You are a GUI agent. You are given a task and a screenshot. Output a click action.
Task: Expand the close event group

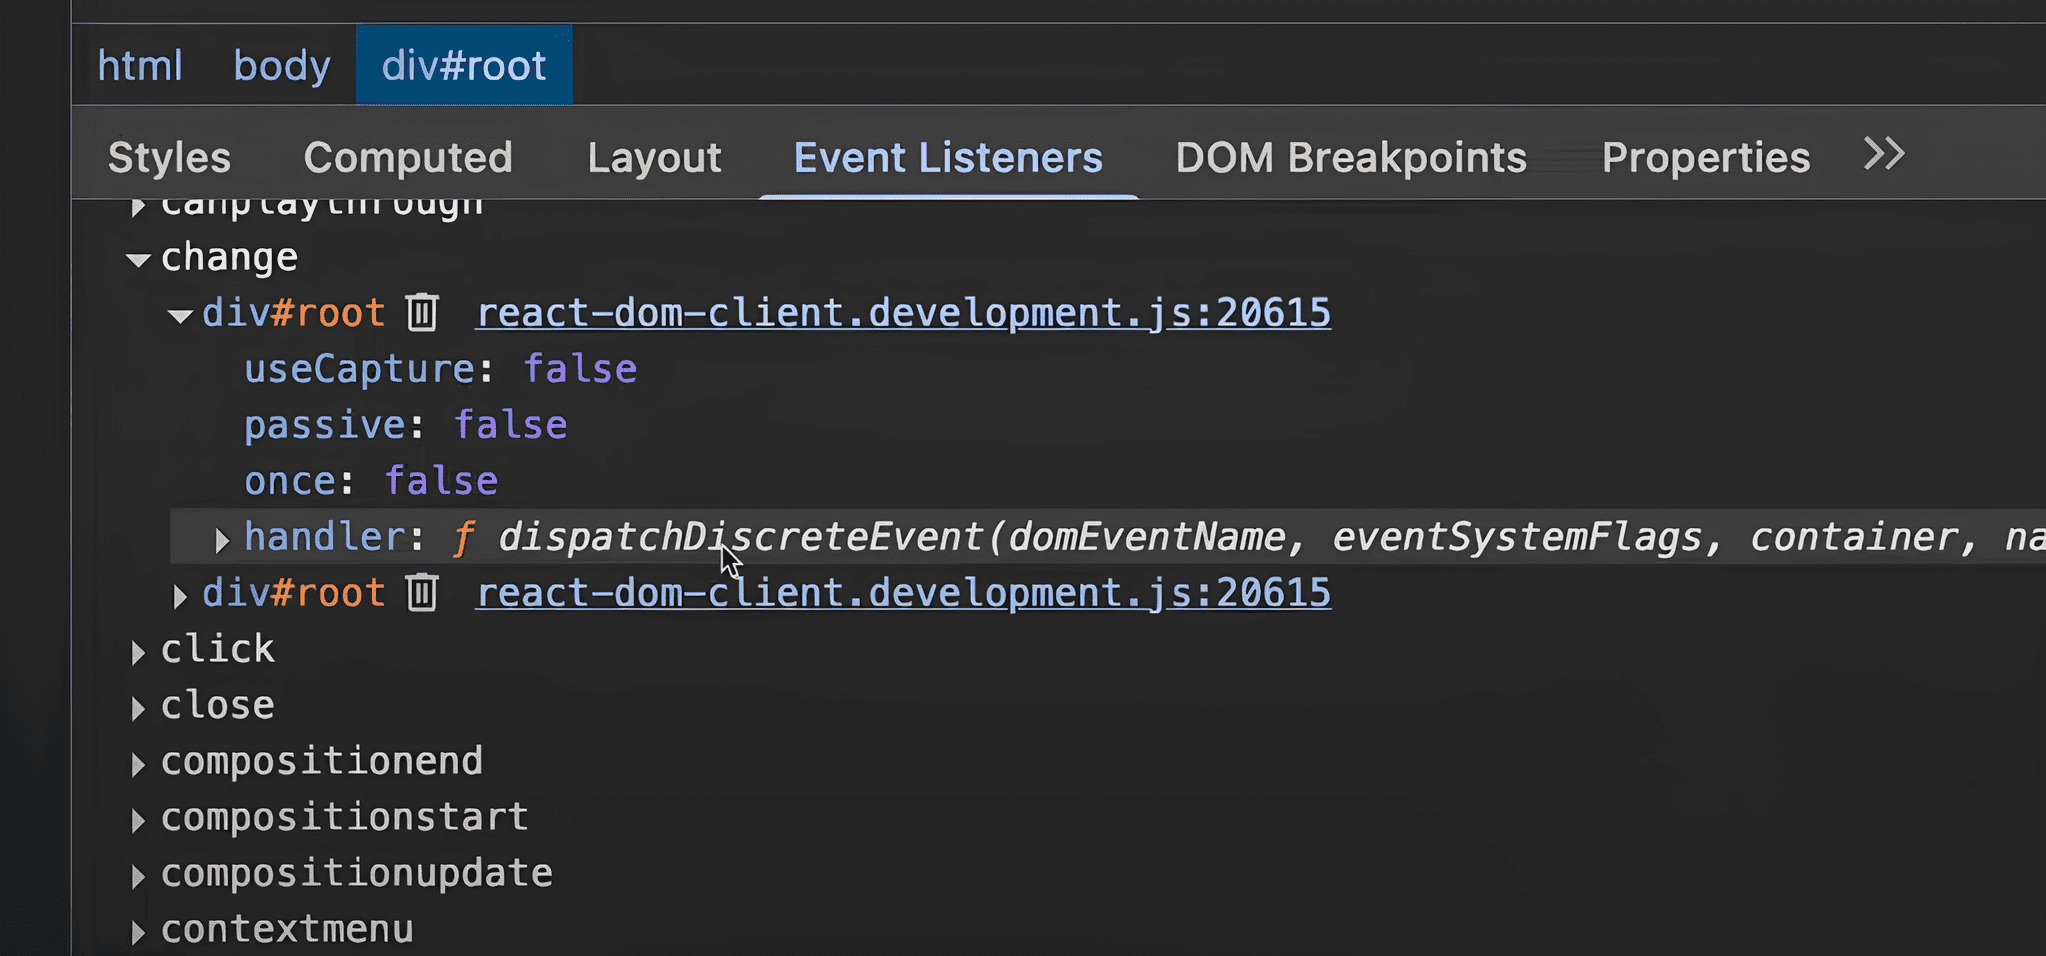pyautogui.click(x=138, y=708)
